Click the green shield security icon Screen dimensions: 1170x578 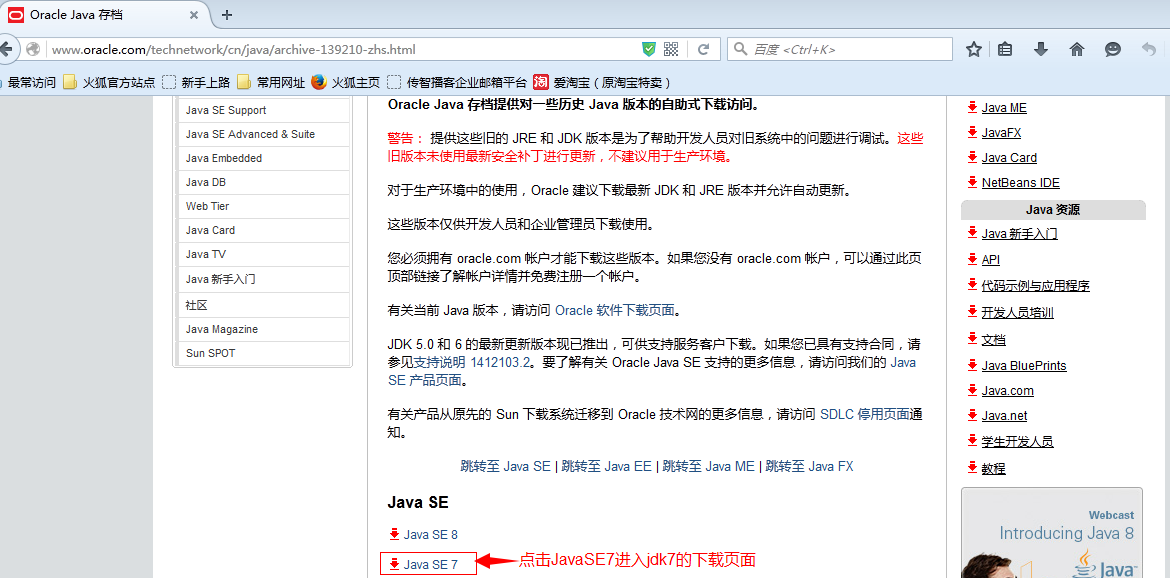pyautogui.click(x=649, y=49)
